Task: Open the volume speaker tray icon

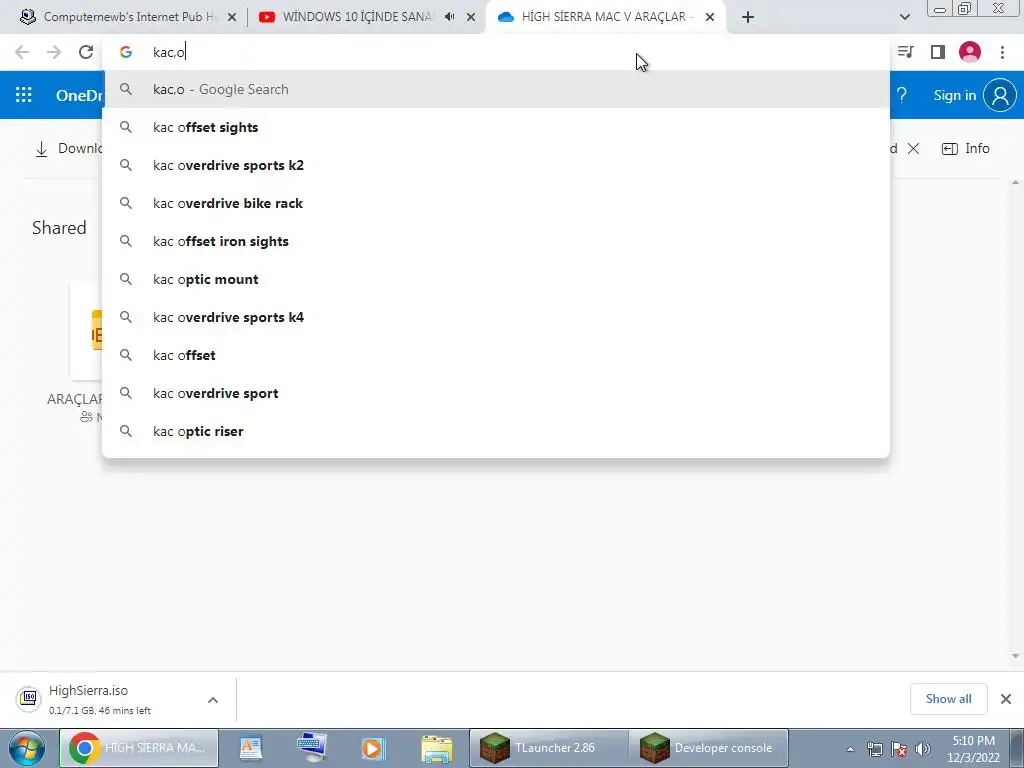Action: click(x=923, y=749)
